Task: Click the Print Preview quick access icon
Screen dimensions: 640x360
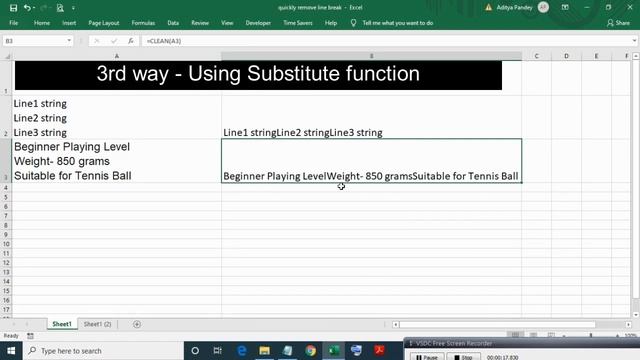Action: pyautogui.click(x=60, y=8)
